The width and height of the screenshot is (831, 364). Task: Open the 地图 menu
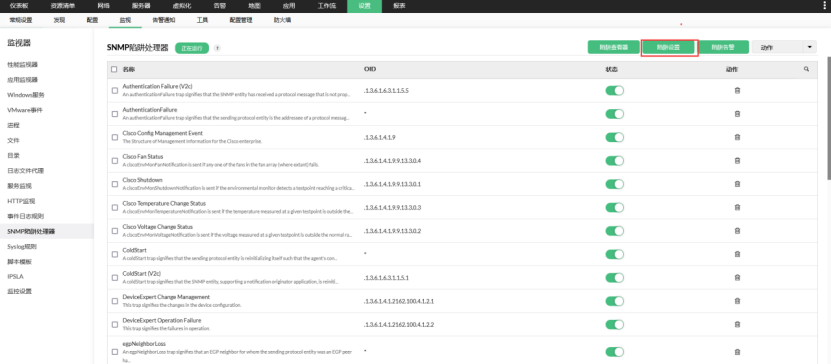pos(254,6)
